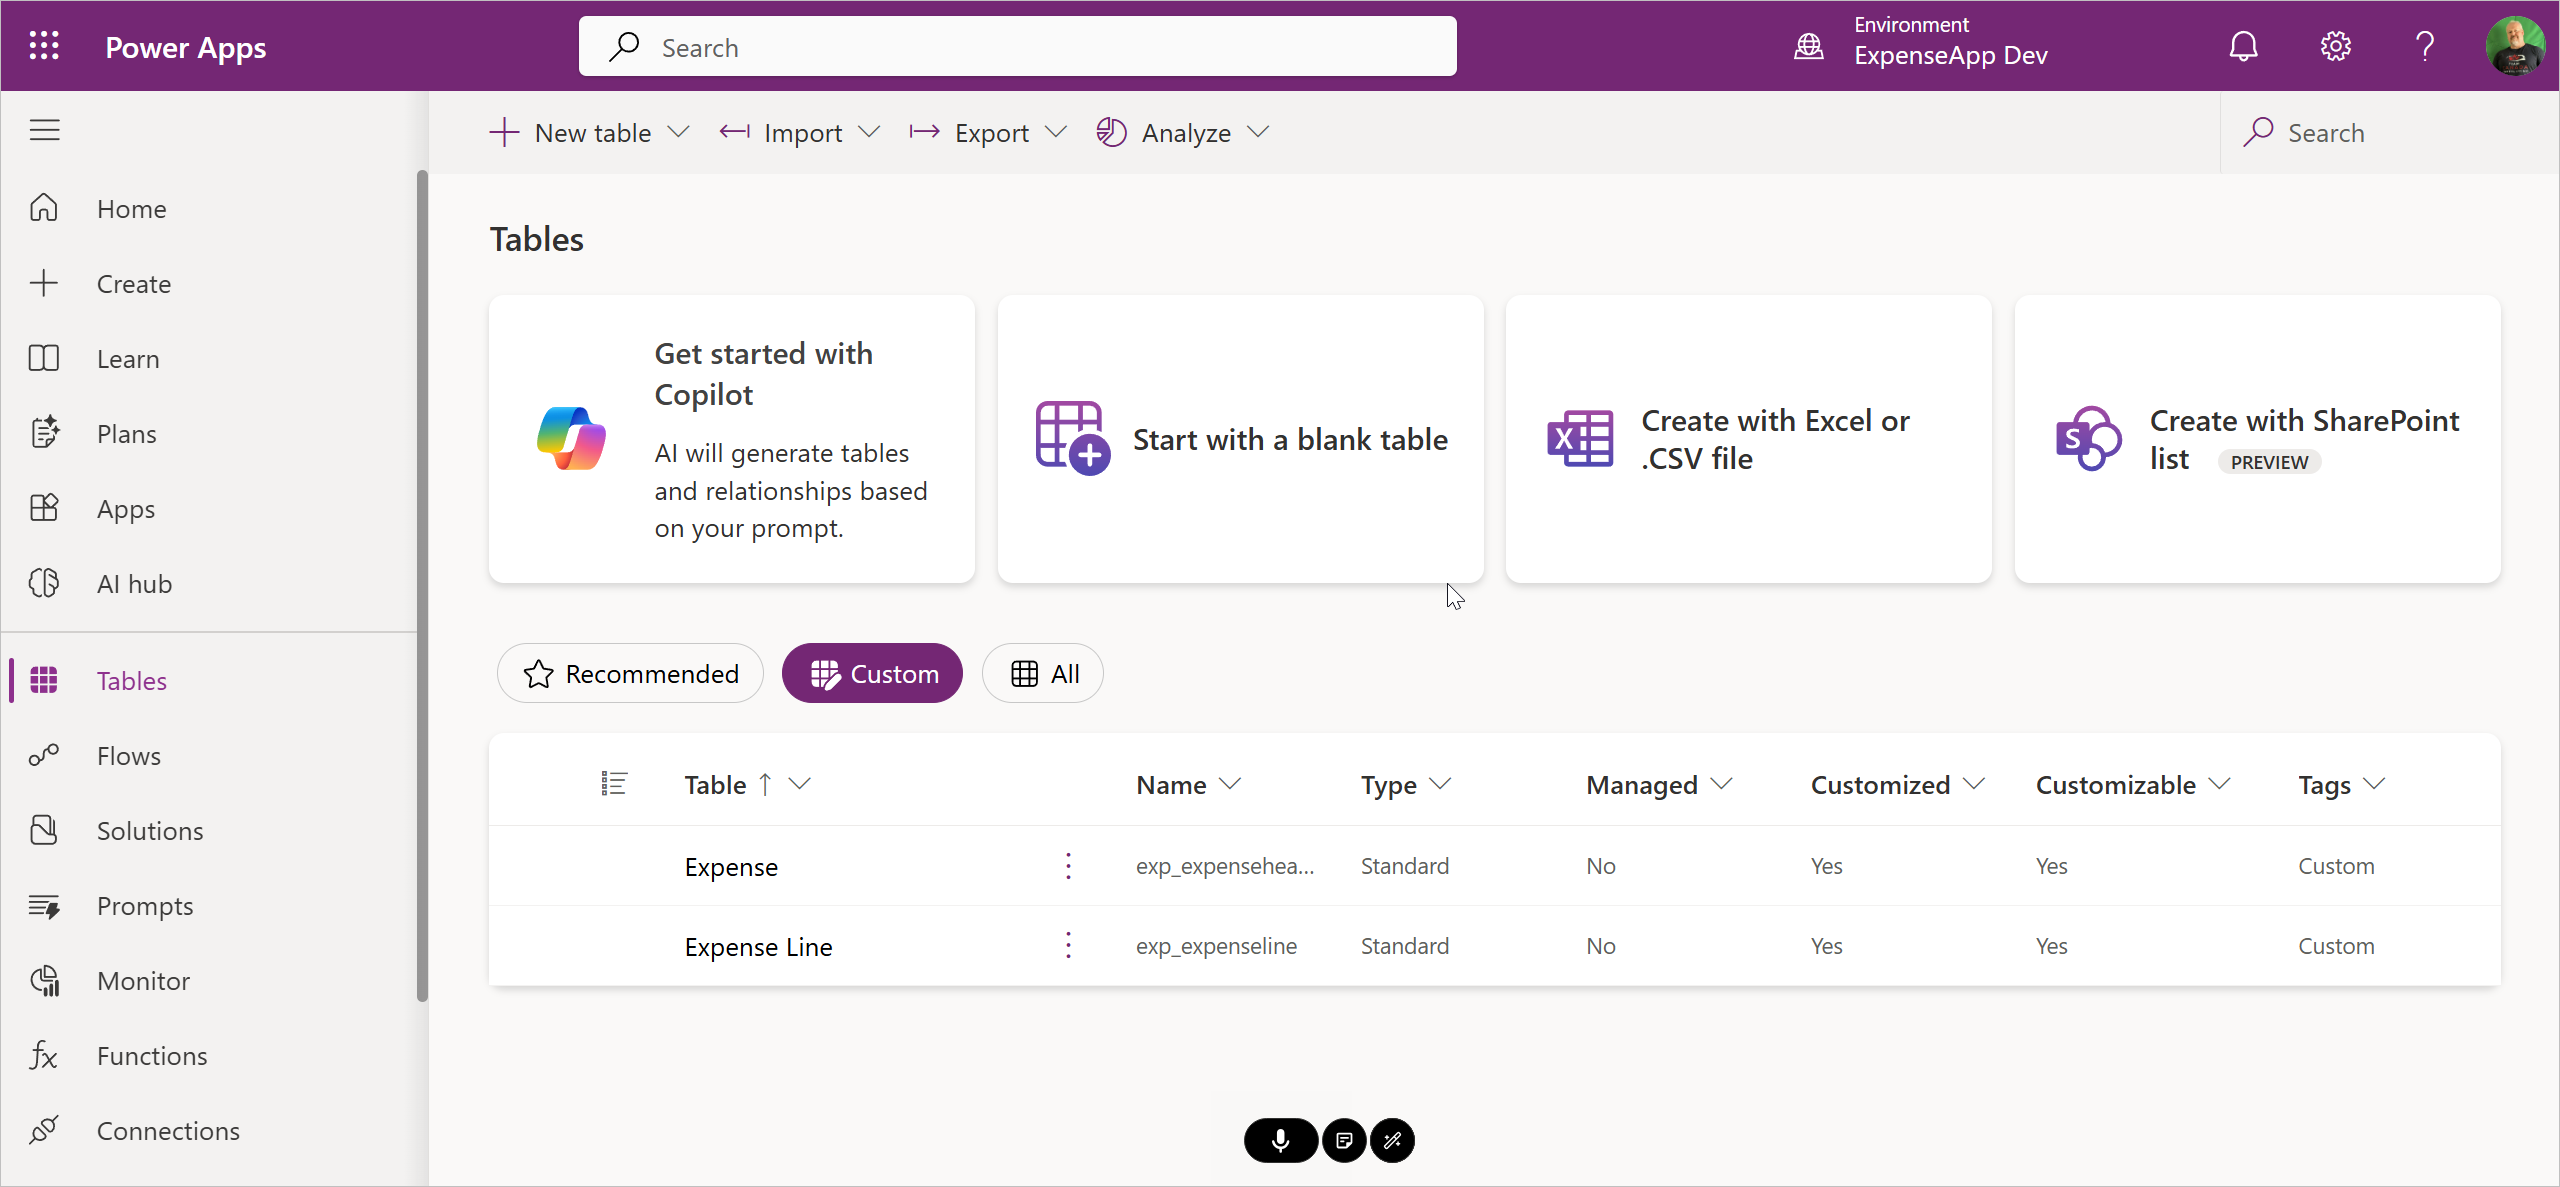Open the Flows navigation label
This screenshot has height=1187, width=2560.
(129, 756)
